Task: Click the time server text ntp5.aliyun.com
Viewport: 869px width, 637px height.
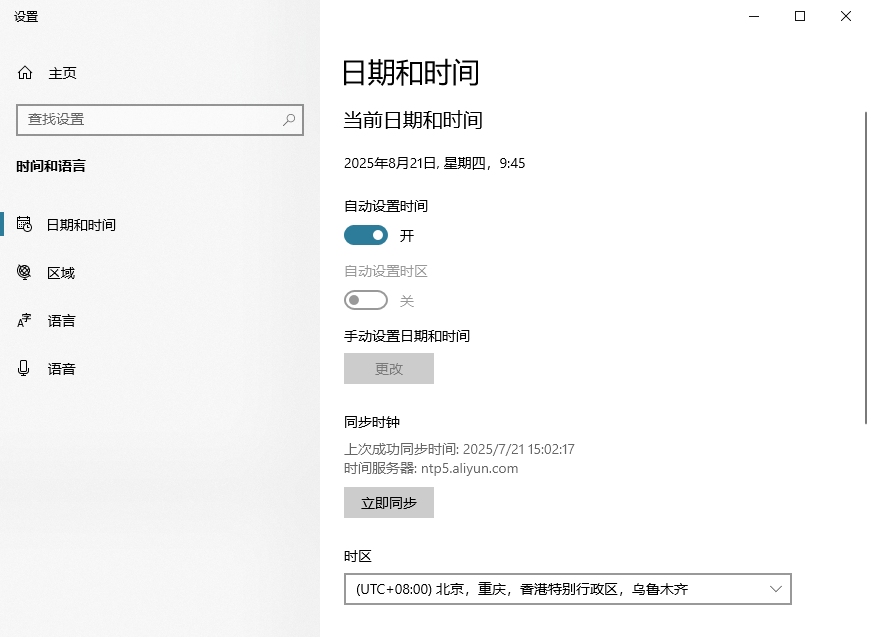Action: [469, 468]
